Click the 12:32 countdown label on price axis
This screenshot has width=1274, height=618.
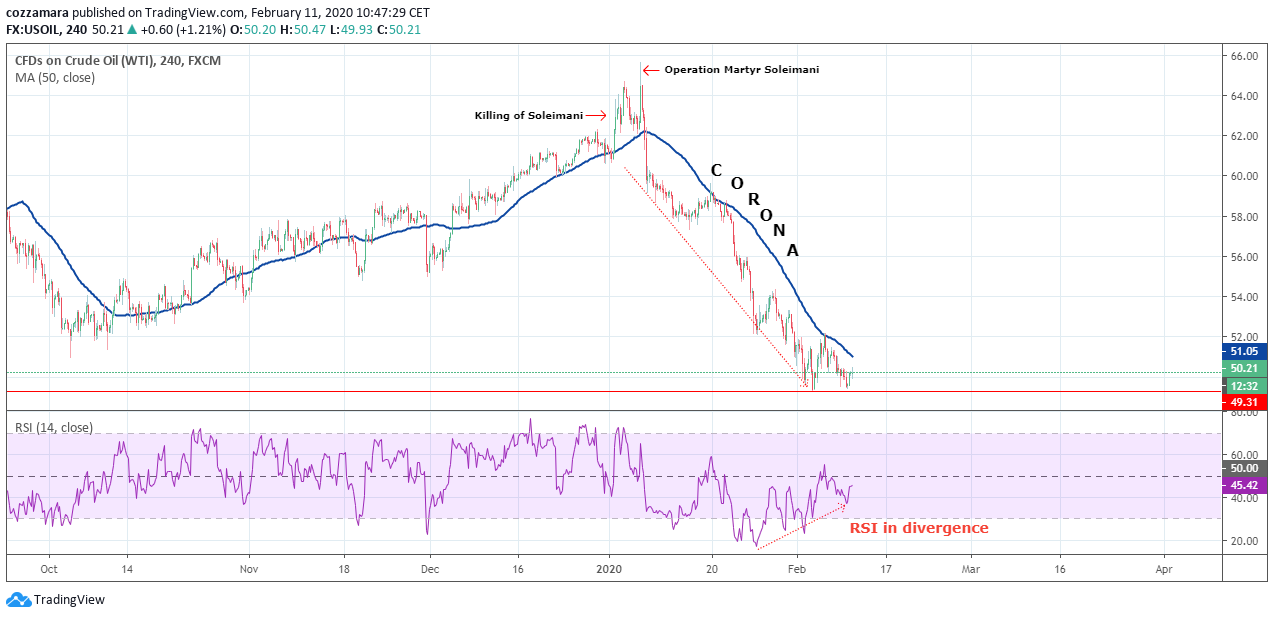[1245, 385]
